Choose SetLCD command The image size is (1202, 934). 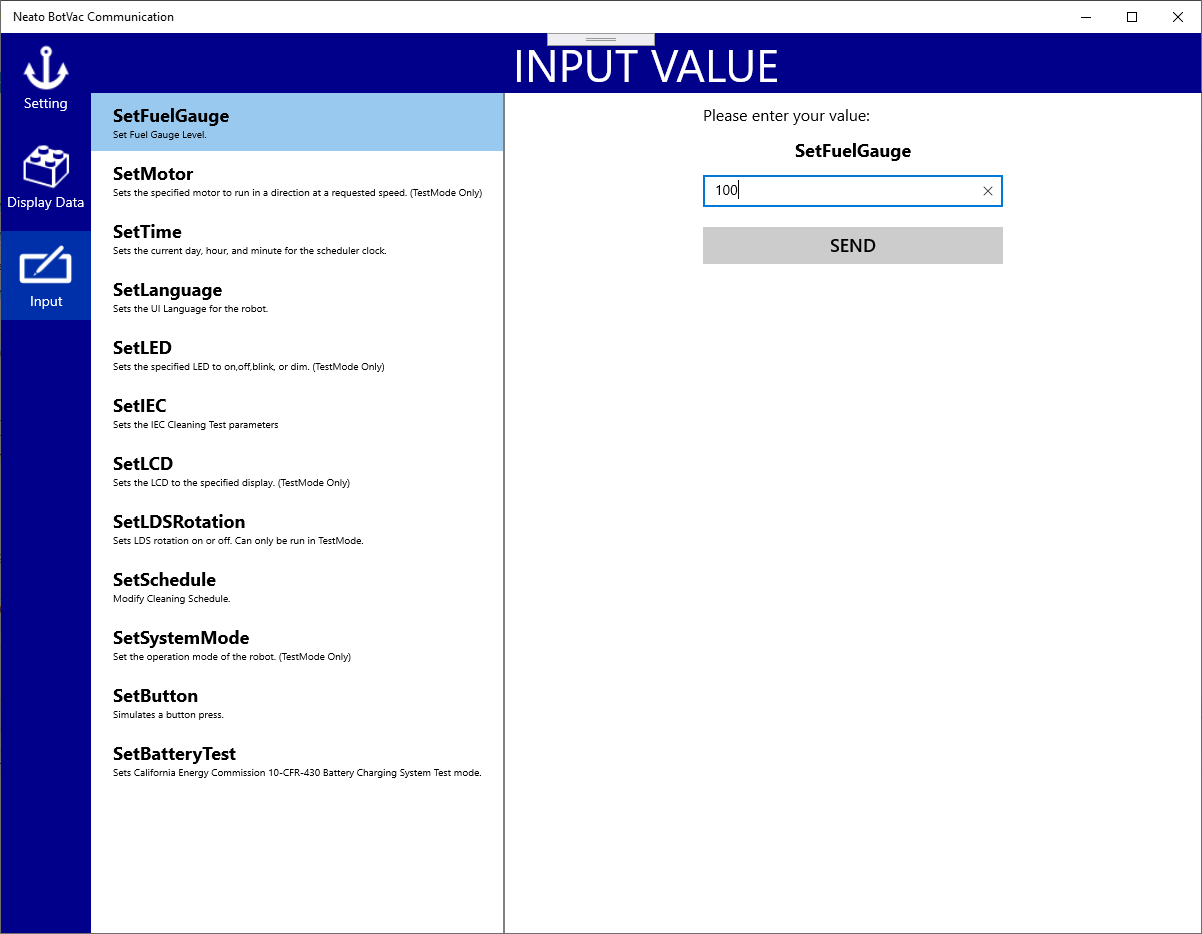tap(297, 471)
